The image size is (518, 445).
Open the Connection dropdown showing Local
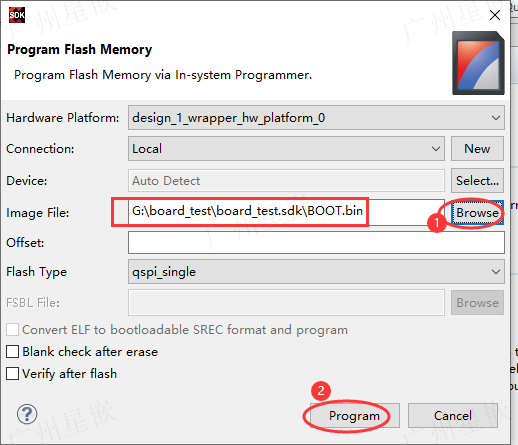coord(286,149)
